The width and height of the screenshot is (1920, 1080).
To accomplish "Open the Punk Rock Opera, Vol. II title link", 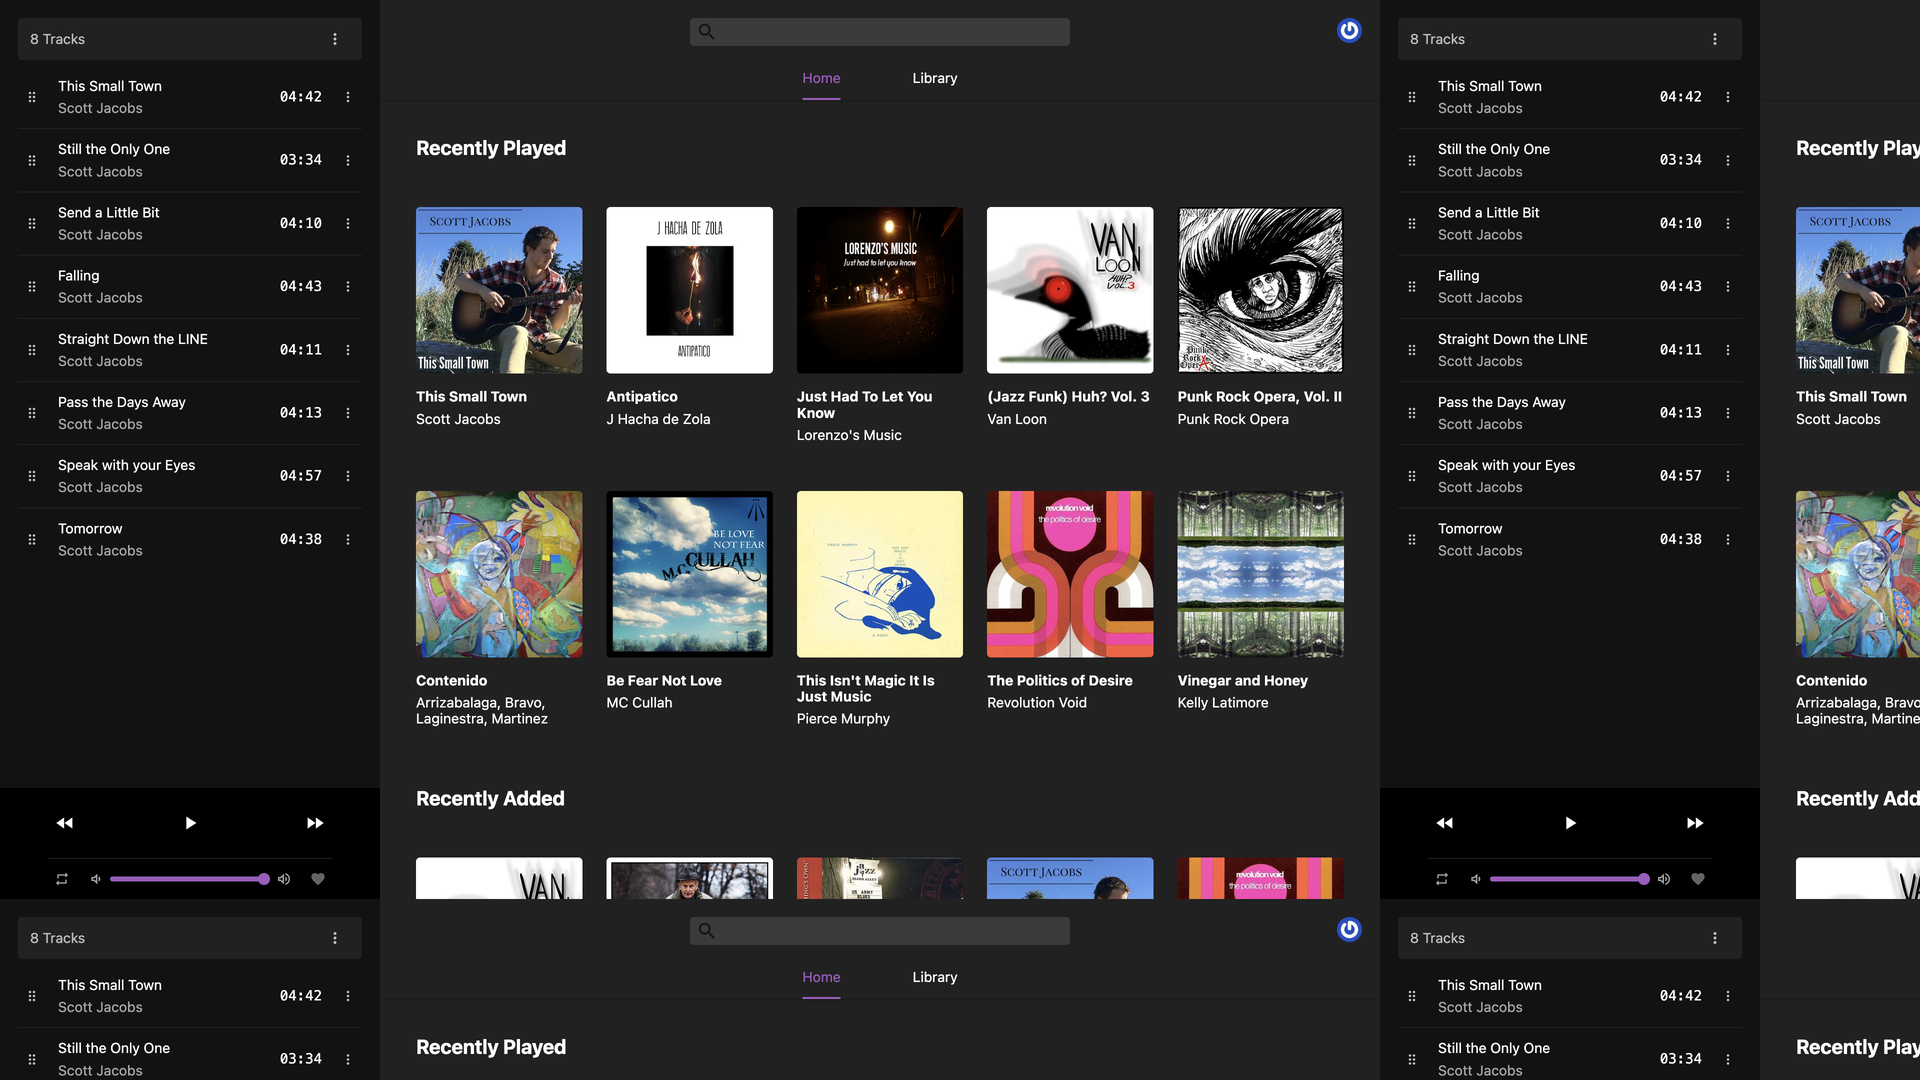I will pyautogui.click(x=1260, y=397).
